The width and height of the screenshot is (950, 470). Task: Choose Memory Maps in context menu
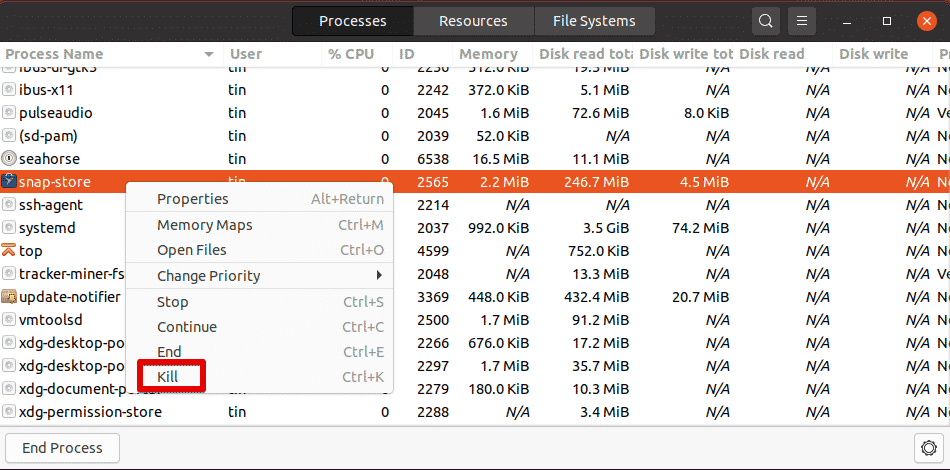pyautogui.click(x=204, y=225)
